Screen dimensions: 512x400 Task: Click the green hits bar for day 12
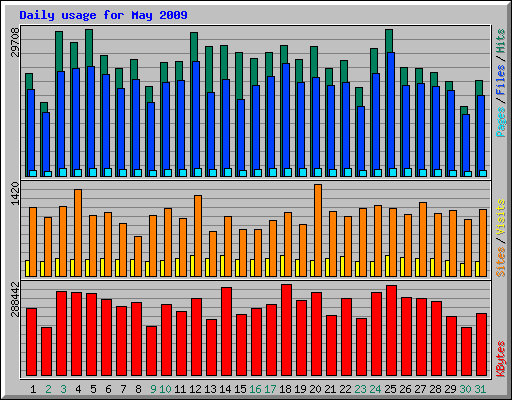tap(194, 47)
